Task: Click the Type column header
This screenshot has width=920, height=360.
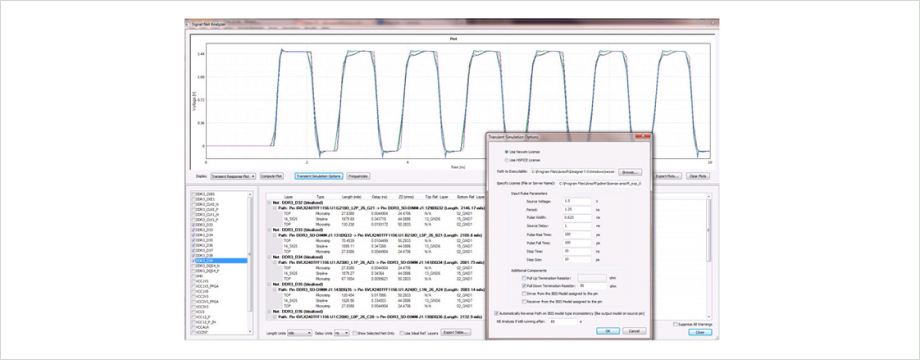Action: [x=321, y=197]
